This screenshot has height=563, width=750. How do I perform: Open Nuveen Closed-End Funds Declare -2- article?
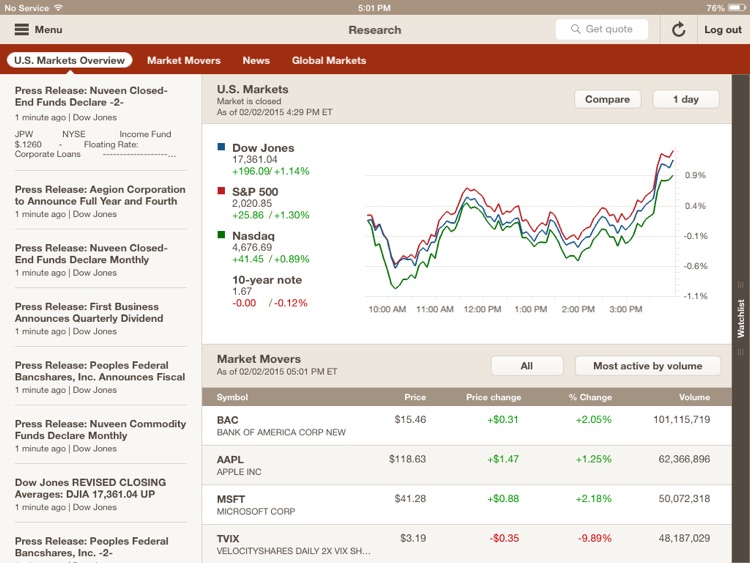click(100, 122)
